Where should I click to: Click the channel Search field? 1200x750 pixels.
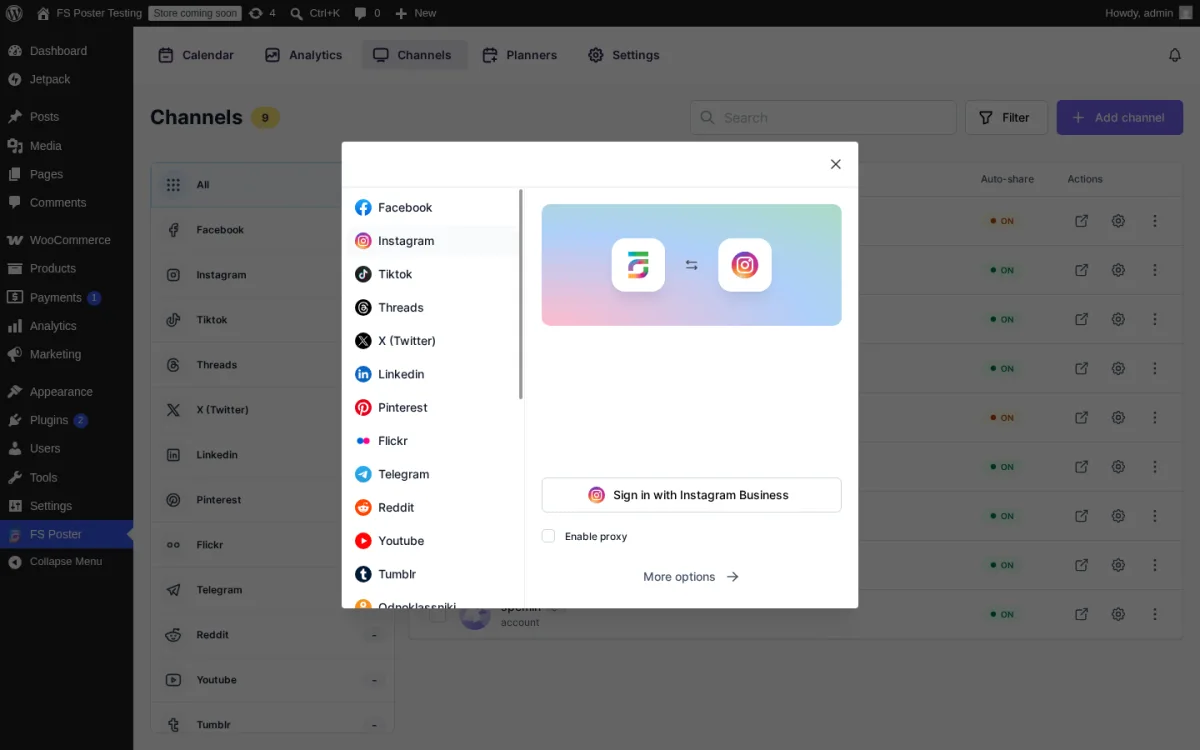(823, 117)
